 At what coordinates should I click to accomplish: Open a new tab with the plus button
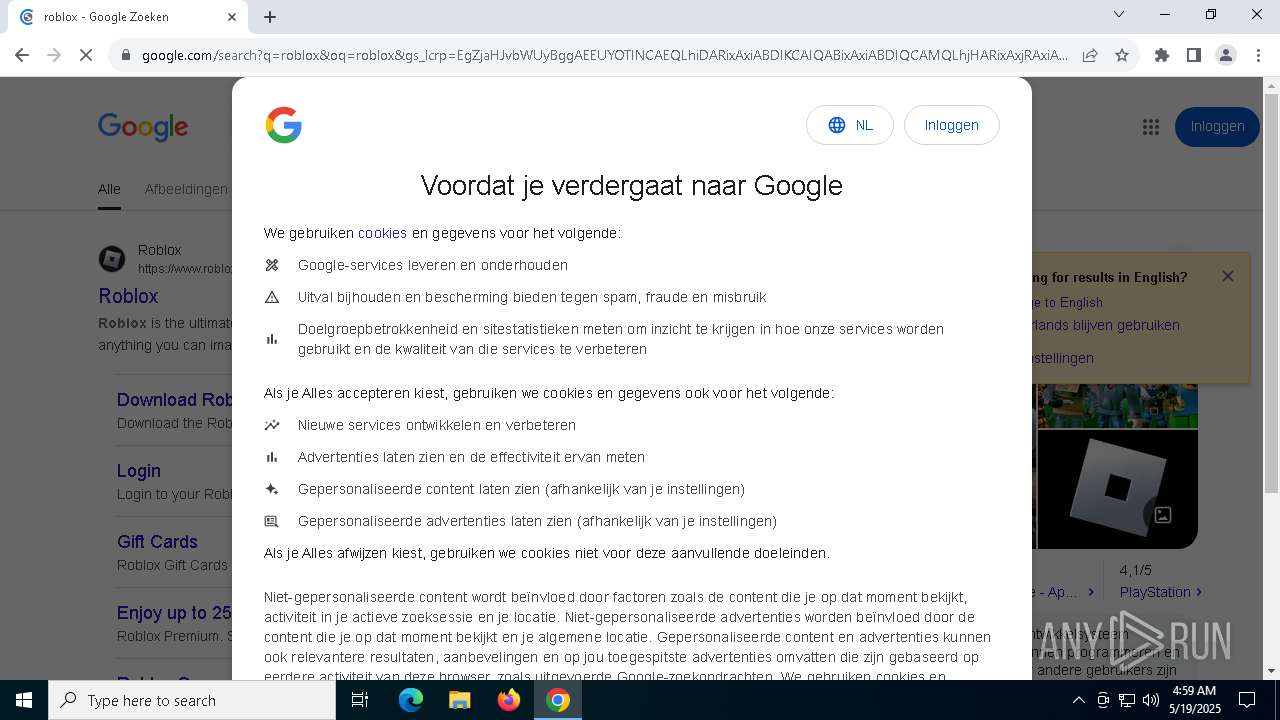[x=270, y=17]
